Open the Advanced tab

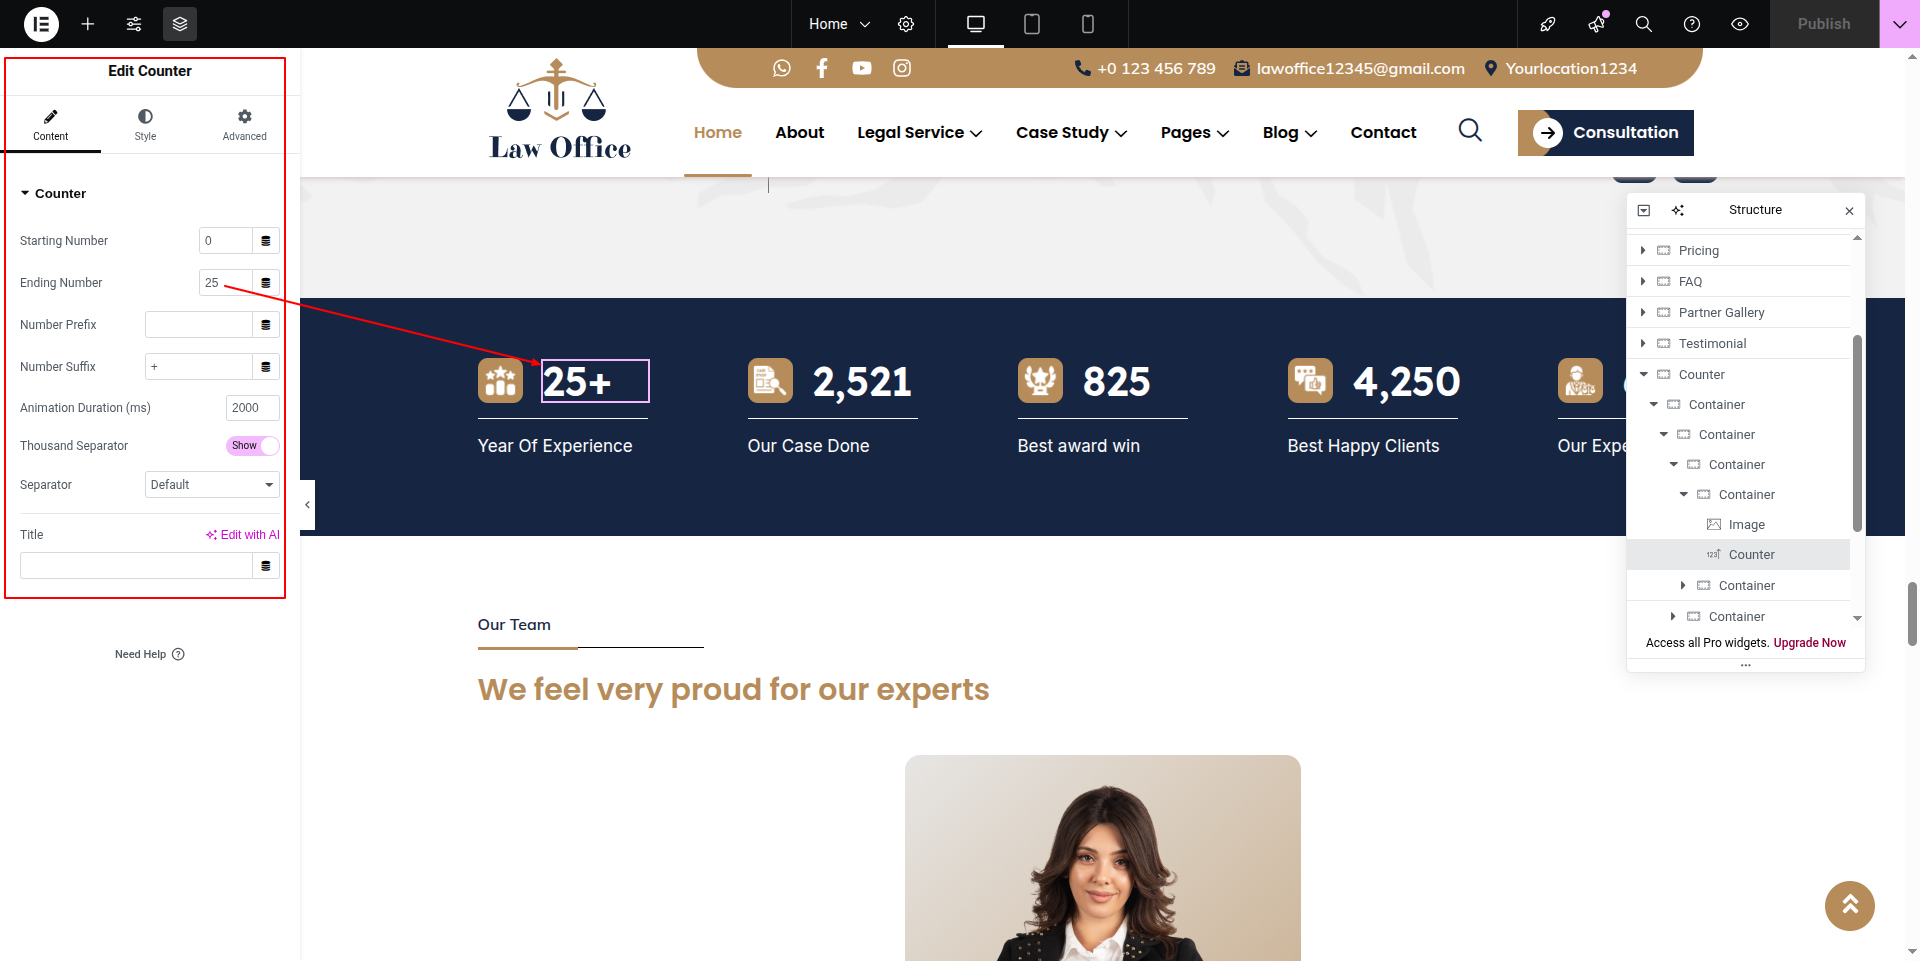tap(245, 125)
